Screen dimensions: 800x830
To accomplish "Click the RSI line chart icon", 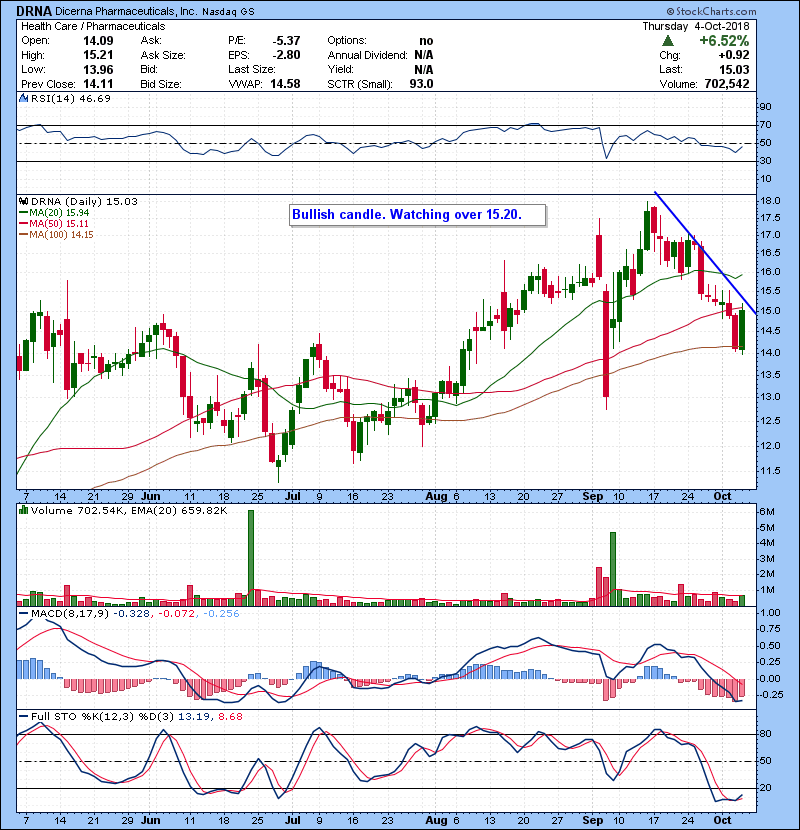I will tap(23, 98).
